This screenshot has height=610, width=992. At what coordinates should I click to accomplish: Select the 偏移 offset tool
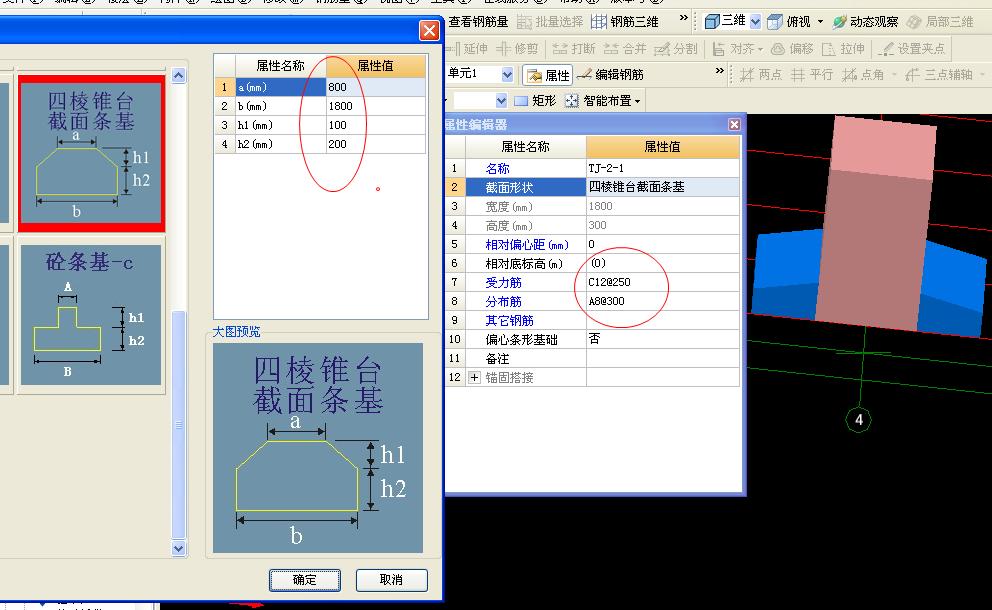[792, 49]
